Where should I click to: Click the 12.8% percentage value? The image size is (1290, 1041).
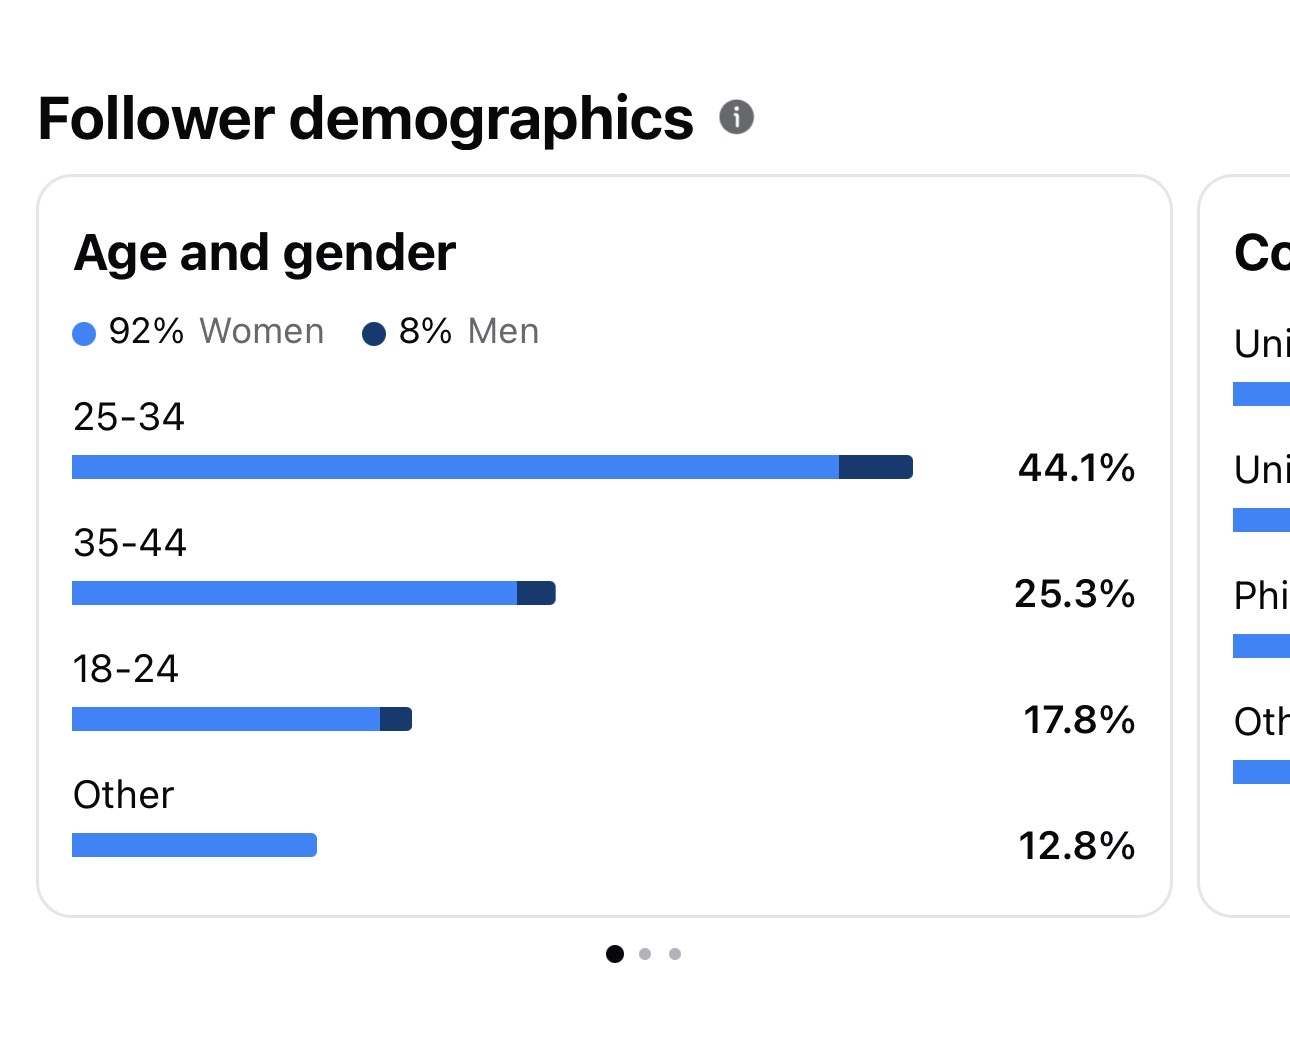pyautogui.click(x=1076, y=846)
